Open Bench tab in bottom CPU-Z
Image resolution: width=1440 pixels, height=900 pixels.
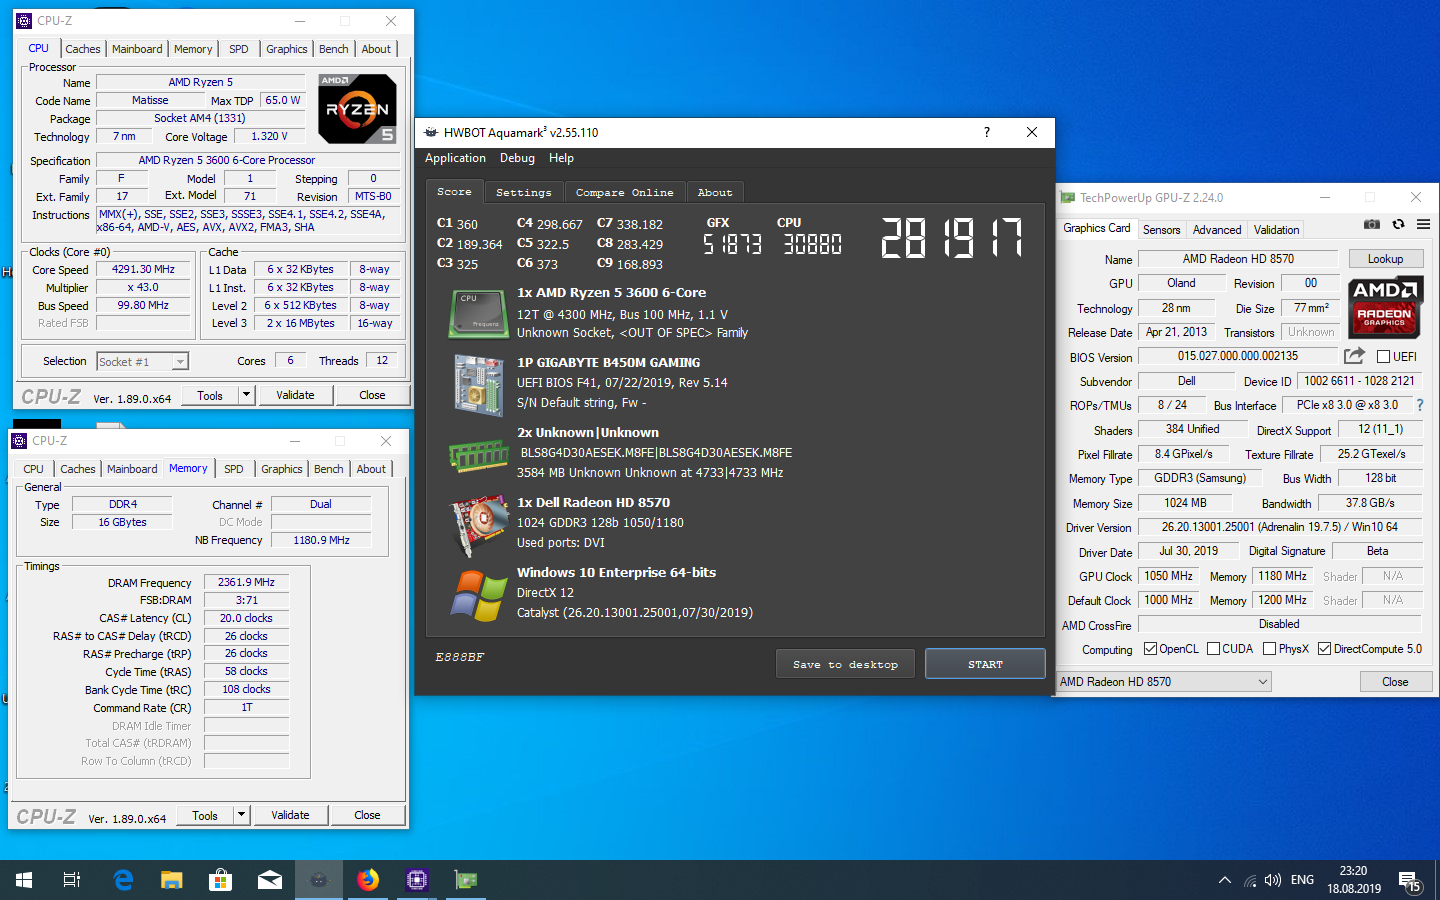click(328, 469)
